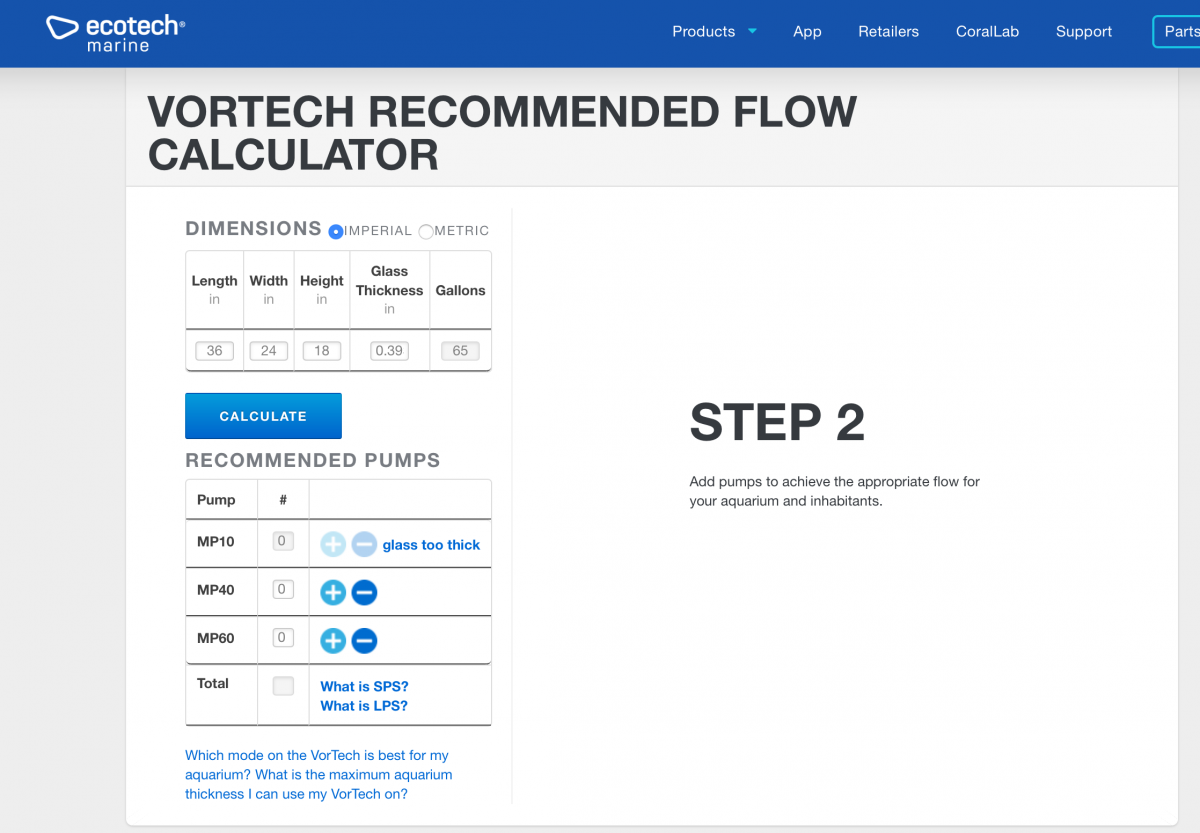Click the Glass Thickness input field
This screenshot has height=833, width=1200.
pyautogui.click(x=389, y=351)
